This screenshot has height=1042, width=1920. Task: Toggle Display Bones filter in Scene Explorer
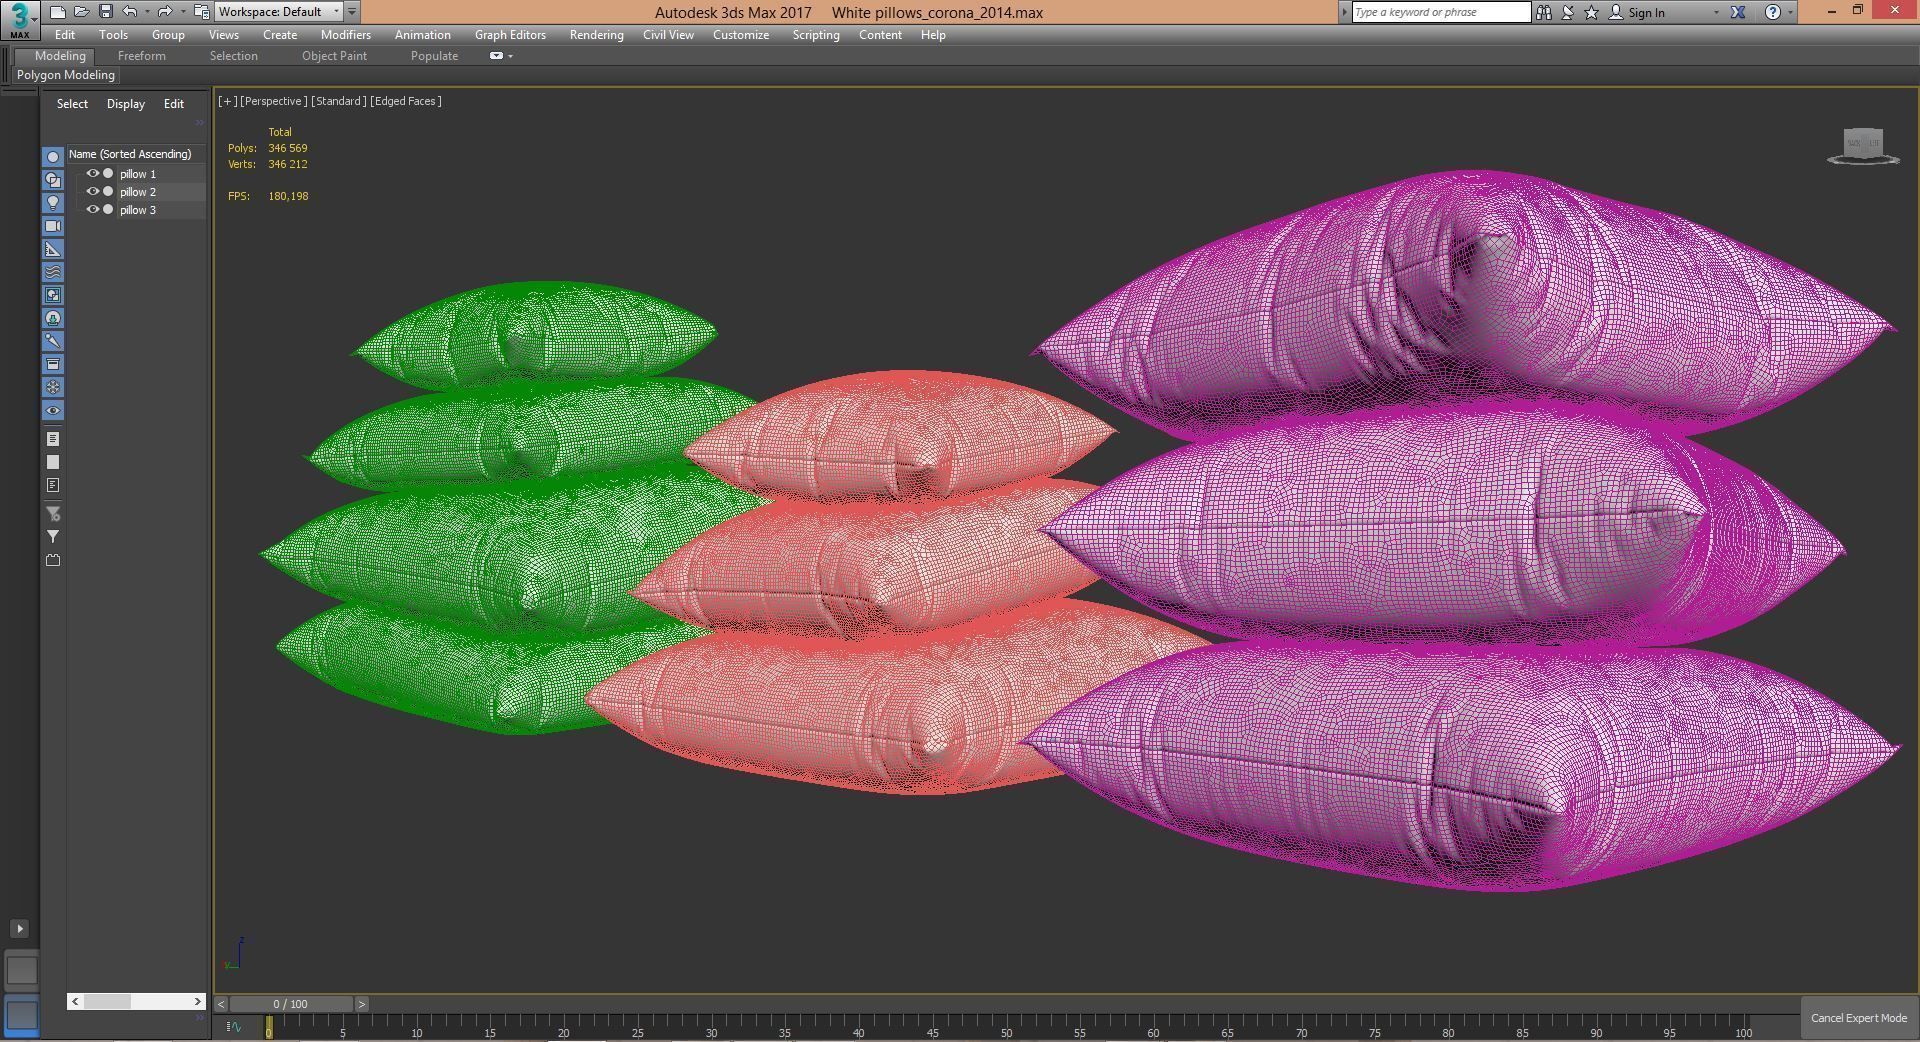tap(53, 341)
